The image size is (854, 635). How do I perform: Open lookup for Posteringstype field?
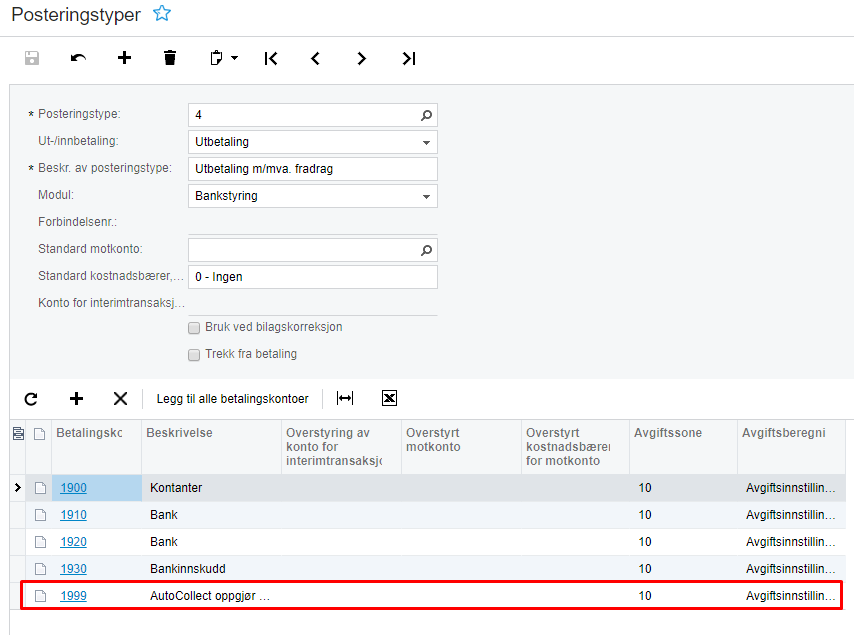click(426, 115)
